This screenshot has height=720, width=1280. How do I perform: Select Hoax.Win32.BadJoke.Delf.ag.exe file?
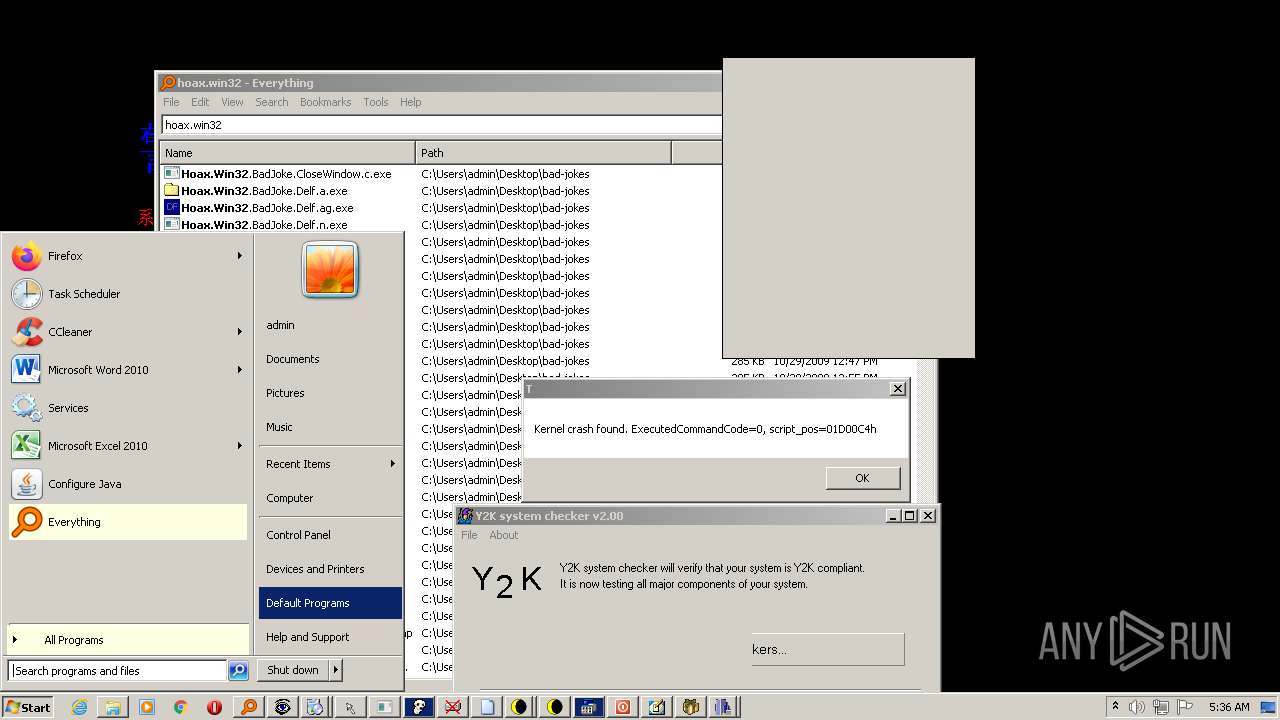(x=267, y=208)
